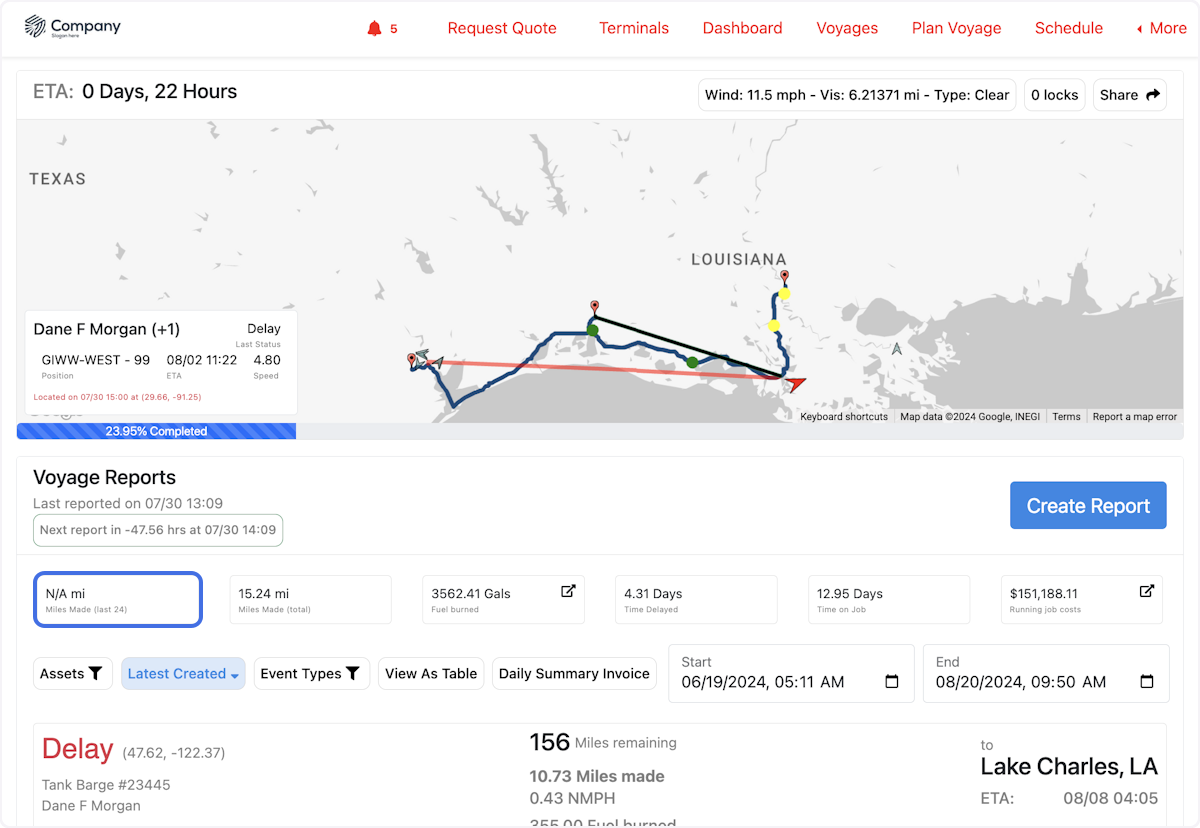Select a green waypoint marker on the route
Viewport: 1200px width, 828px height.
coord(594,330)
